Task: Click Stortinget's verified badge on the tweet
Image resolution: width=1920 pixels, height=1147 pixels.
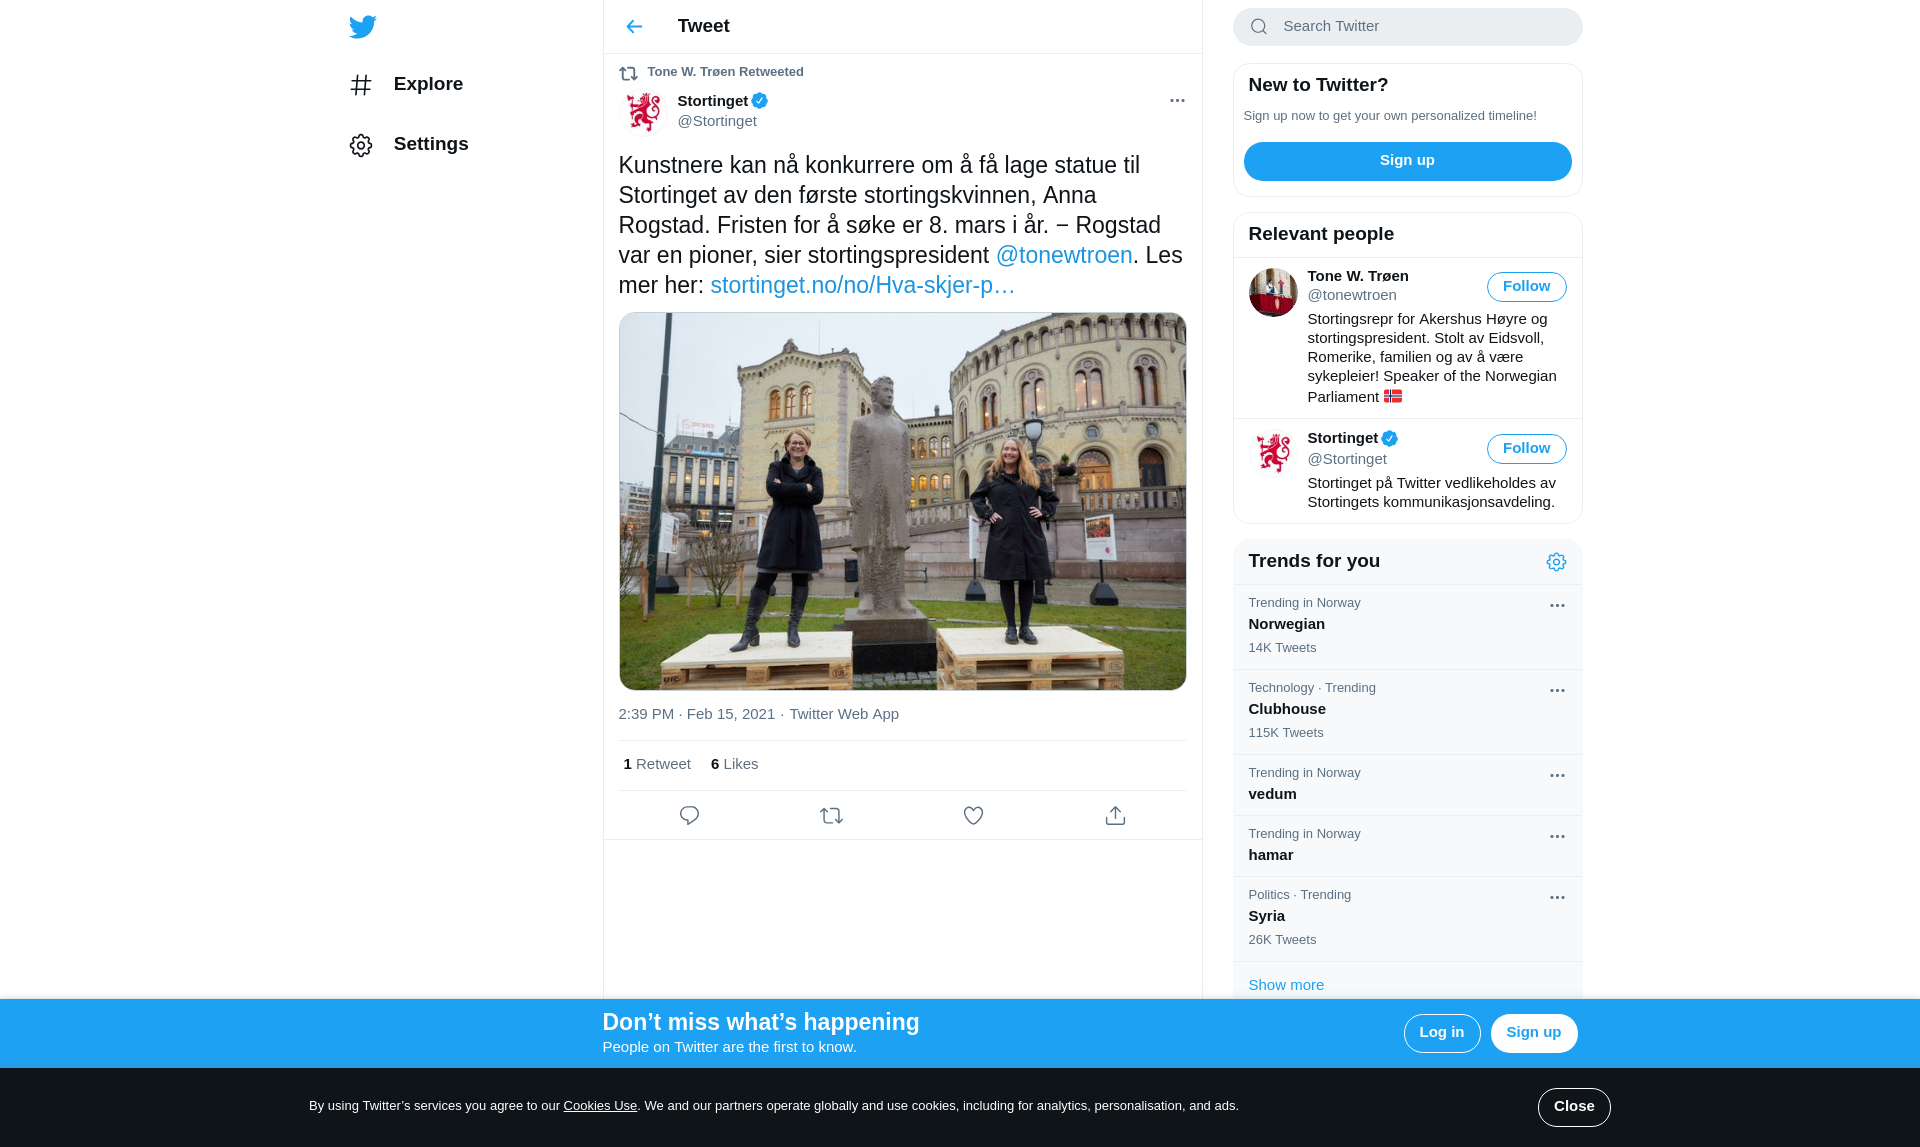Action: 760,101
